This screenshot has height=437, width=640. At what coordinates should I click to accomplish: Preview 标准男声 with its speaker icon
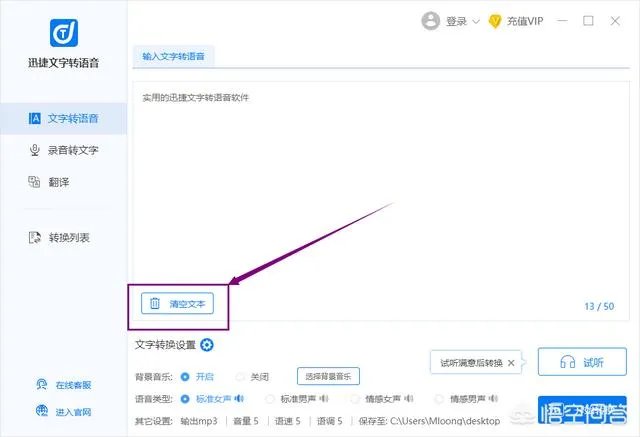coord(324,399)
